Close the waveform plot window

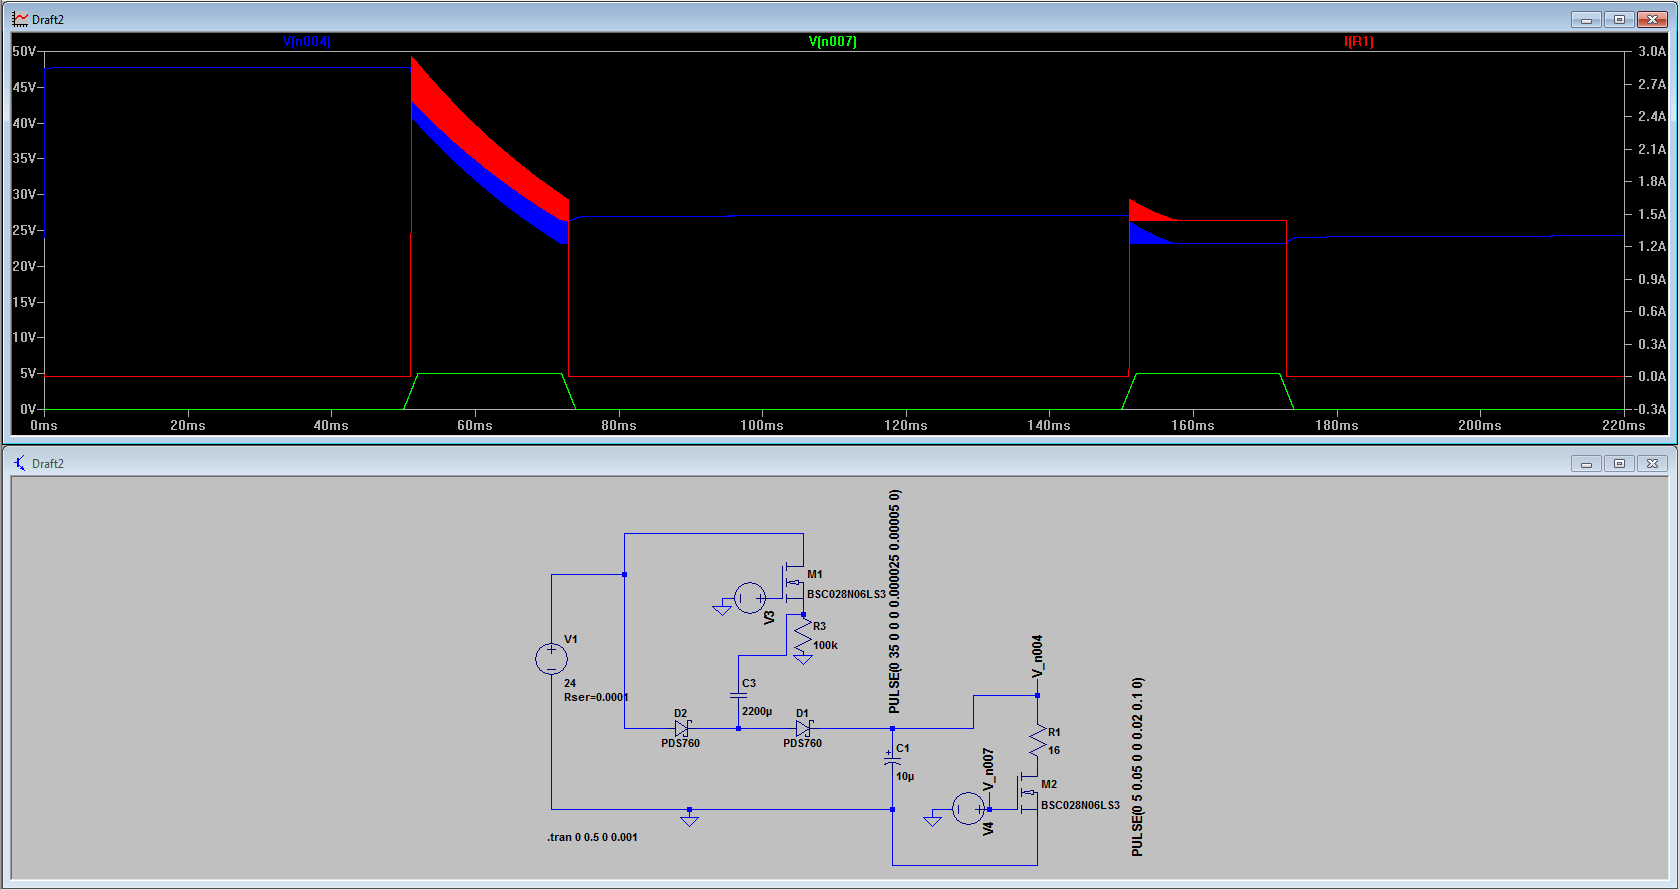coord(1652,19)
